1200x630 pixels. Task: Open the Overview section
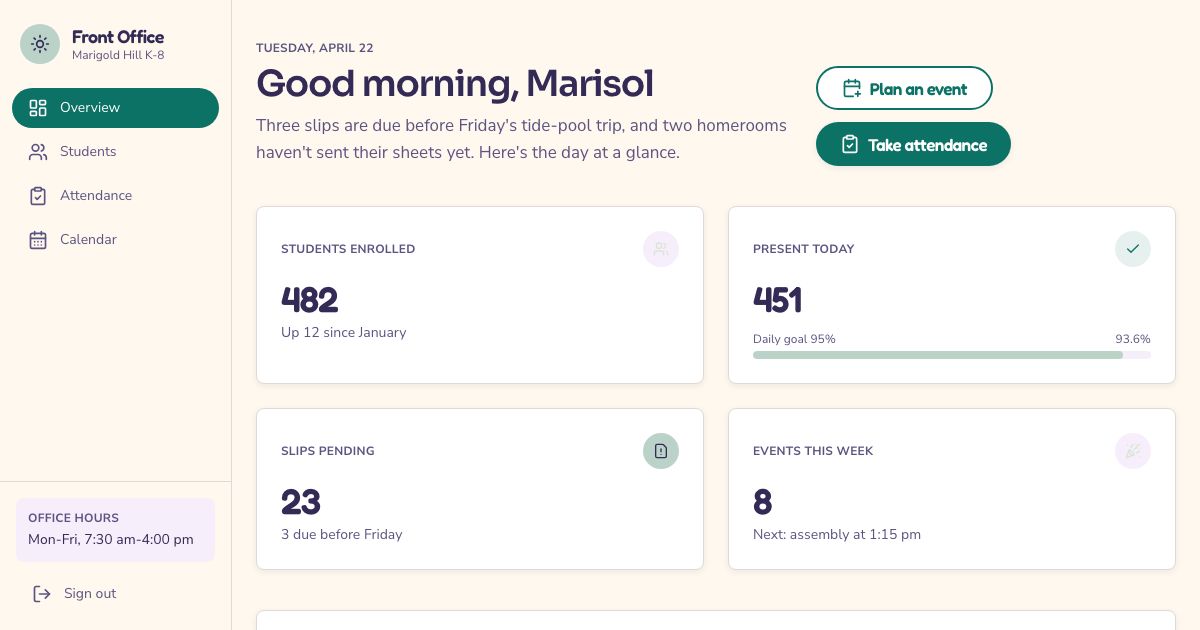tap(115, 108)
